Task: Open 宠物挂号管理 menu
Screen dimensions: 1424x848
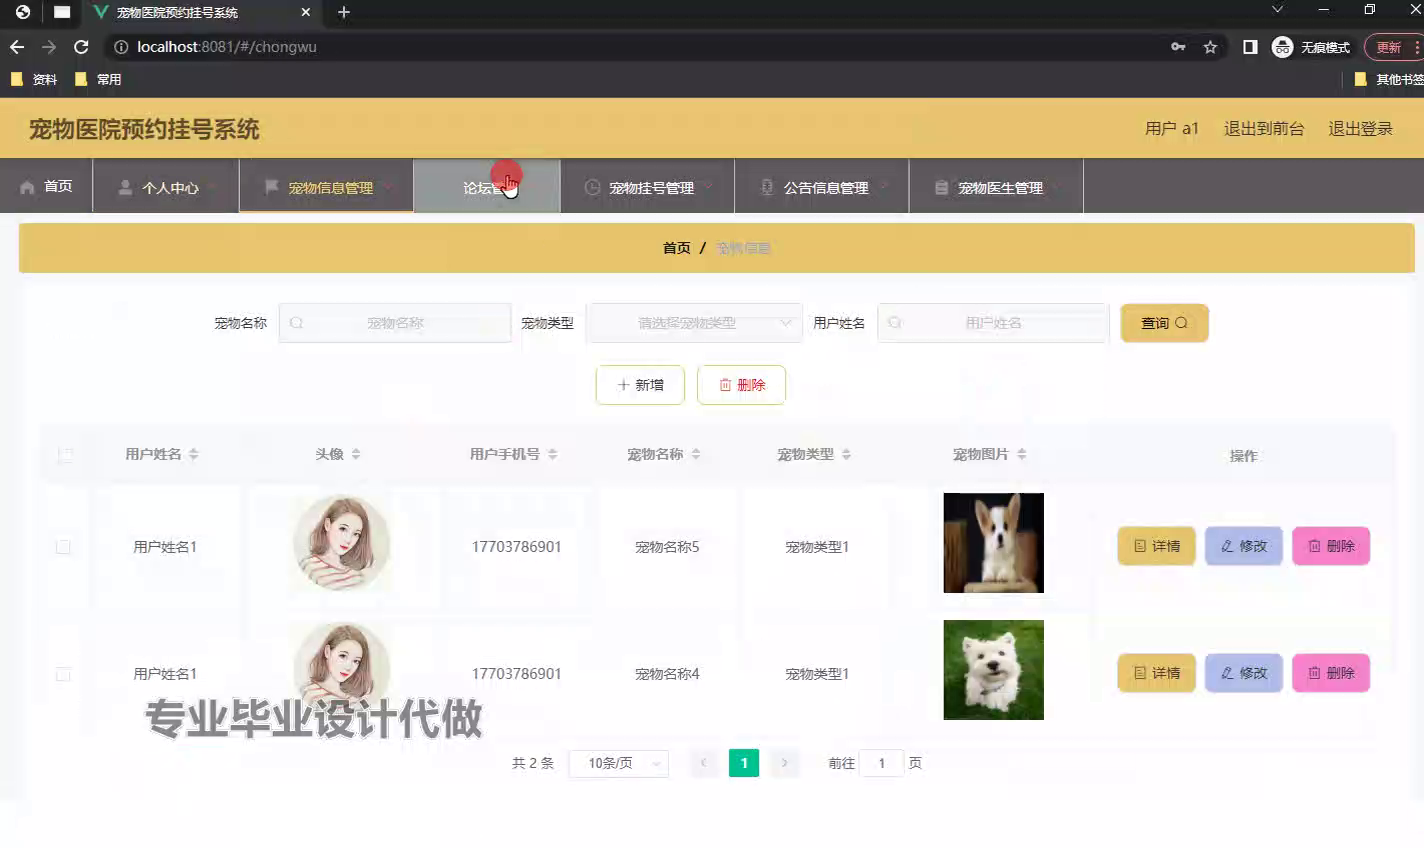Action: [647, 186]
